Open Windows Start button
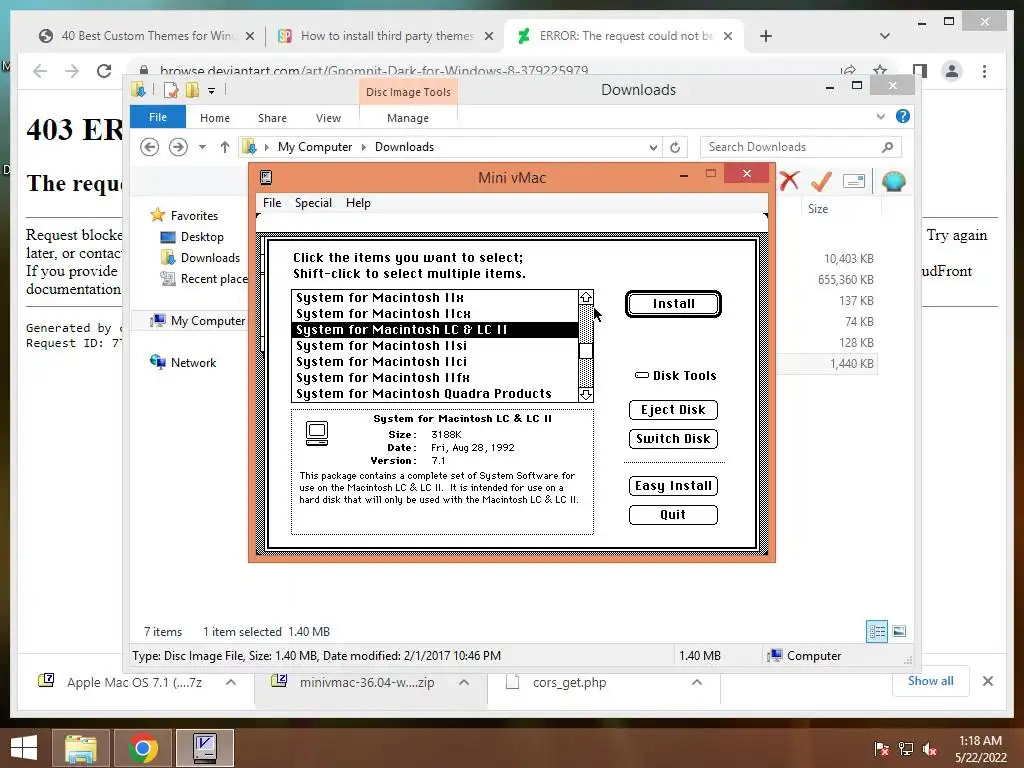Image resolution: width=1024 pixels, height=768 pixels. pos(24,748)
